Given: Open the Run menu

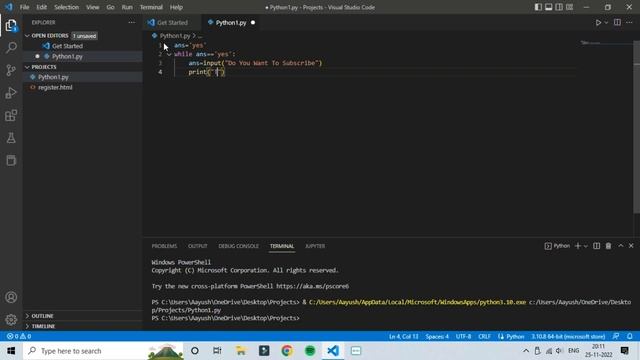Looking at the screenshot, I should pyautogui.click(x=127, y=7).
